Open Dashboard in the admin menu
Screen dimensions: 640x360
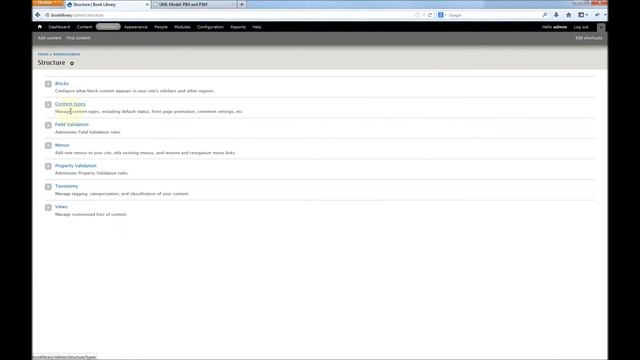(x=59, y=27)
